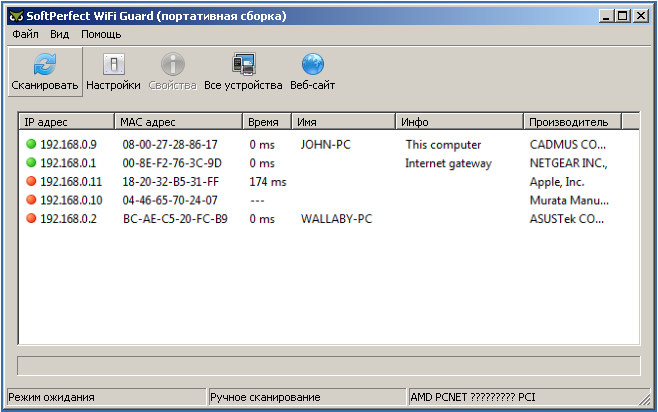Screen dimensions: 658x412
Task: Click red status dot for 192.168.0.2
Action: (31, 218)
